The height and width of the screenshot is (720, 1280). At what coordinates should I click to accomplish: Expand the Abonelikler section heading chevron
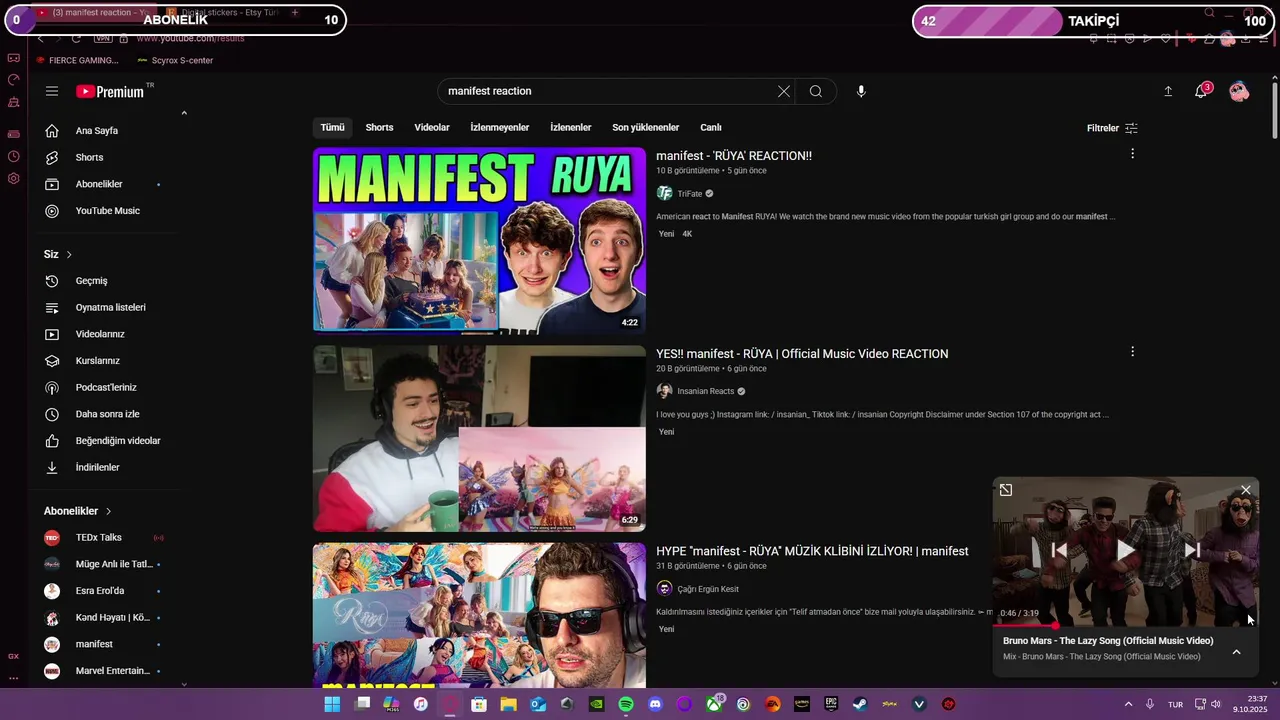point(108,511)
